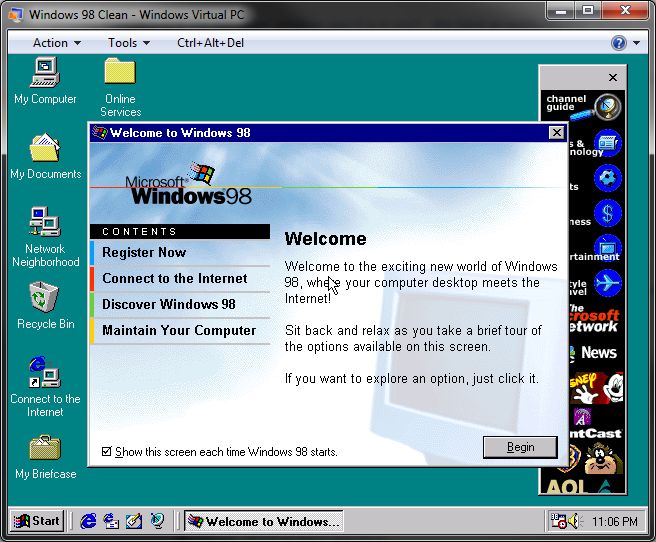This screenshot has height=542, width=656.
Task: Open The Microsoft Network channel
Action: click(x=596, y=319)
